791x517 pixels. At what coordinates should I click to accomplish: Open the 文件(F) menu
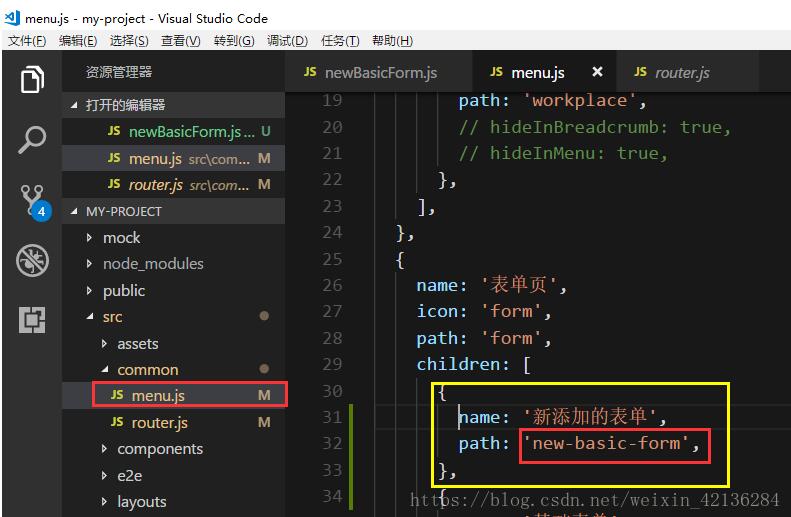pyautogui.click(x=27, y=40)
